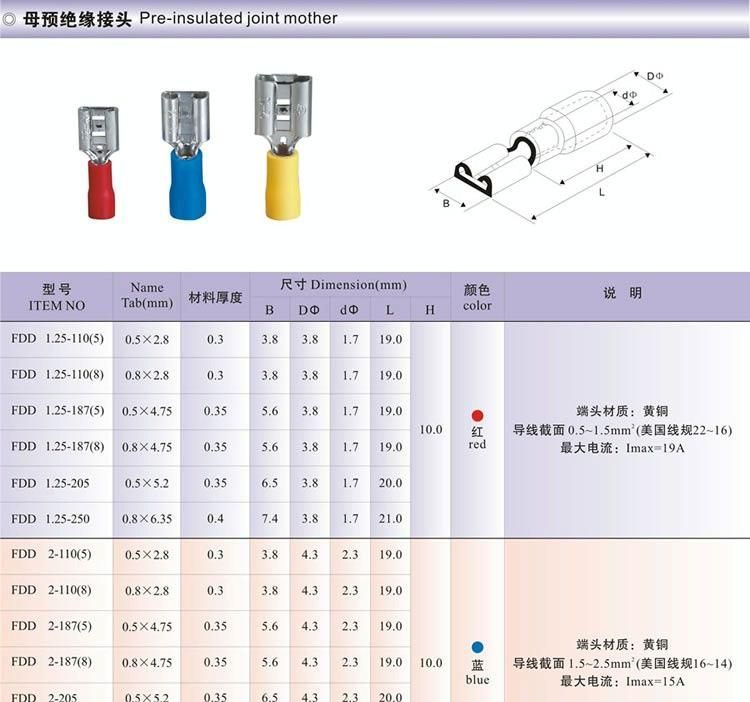Screen dimensions: 750x702
Task: Click the 'H' label in the diagram
Action: pyautogui.click(x=599, y=168)
